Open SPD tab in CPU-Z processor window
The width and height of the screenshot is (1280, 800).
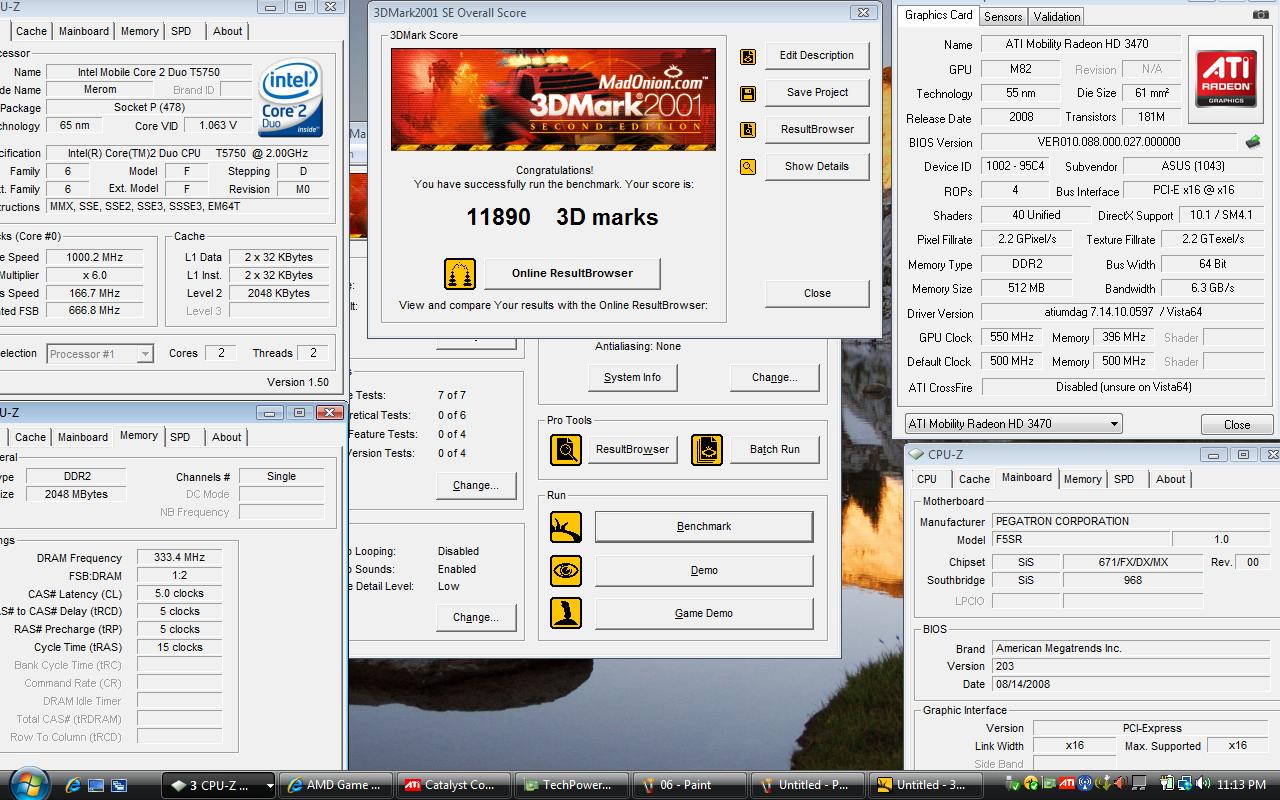coord(181,31)
